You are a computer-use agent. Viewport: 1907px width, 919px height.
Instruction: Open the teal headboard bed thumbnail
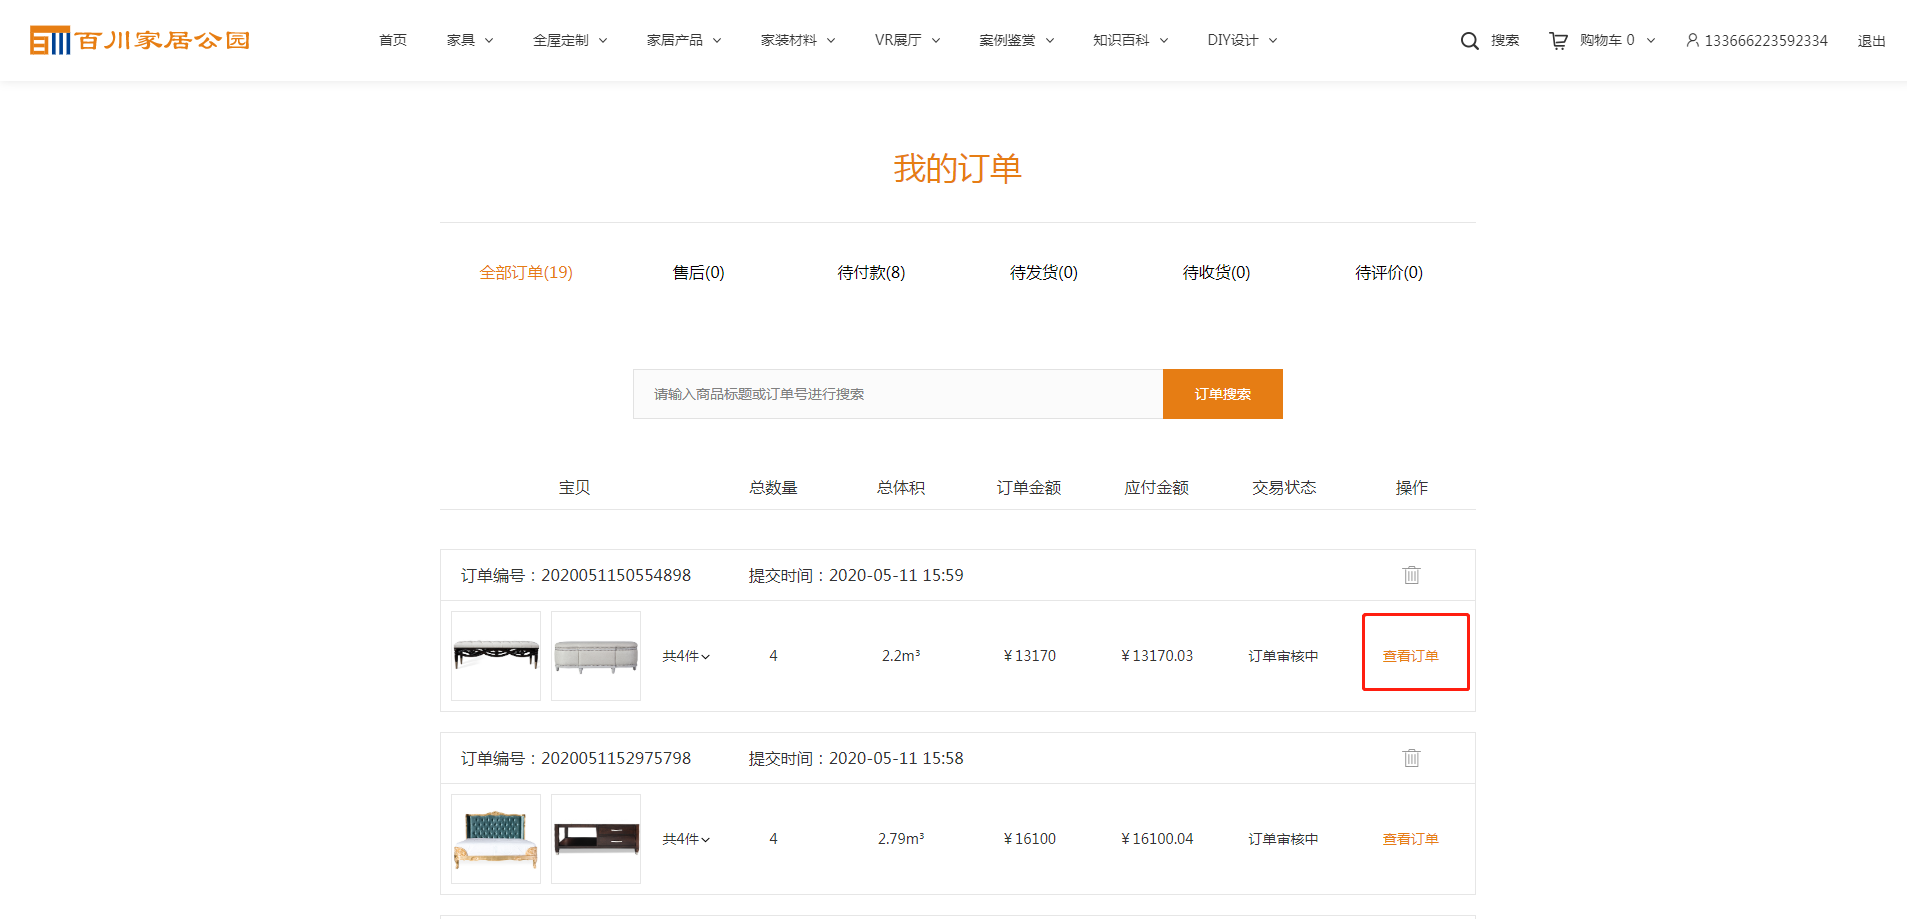(496, 839)
